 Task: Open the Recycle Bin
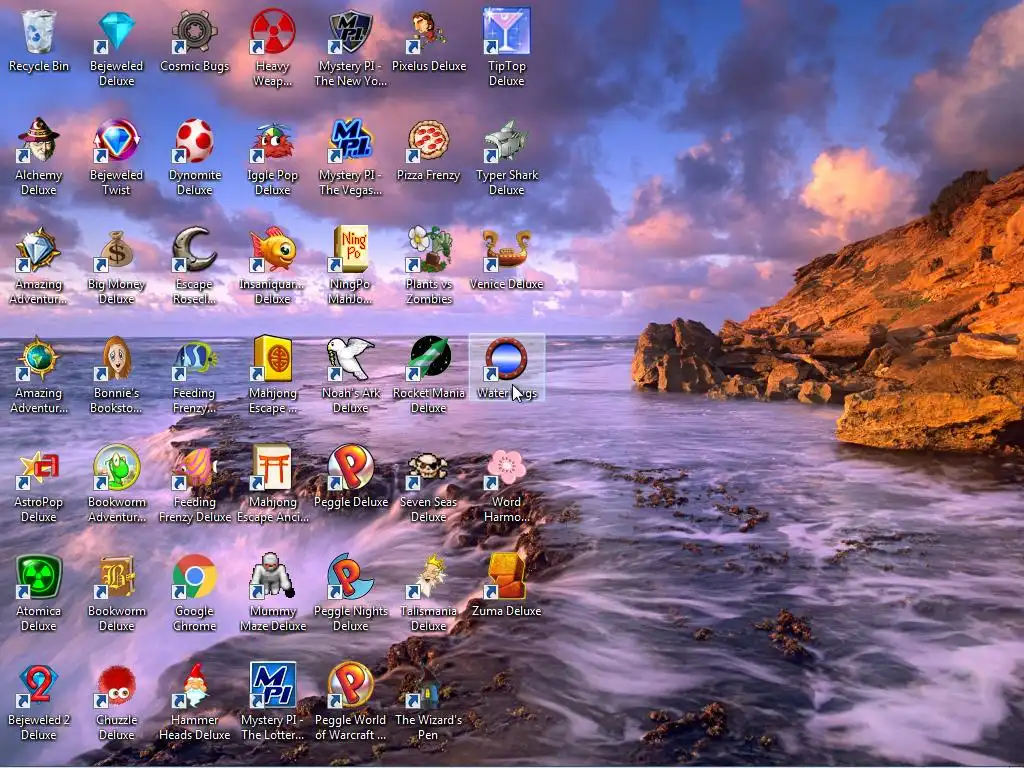(39, 31)
